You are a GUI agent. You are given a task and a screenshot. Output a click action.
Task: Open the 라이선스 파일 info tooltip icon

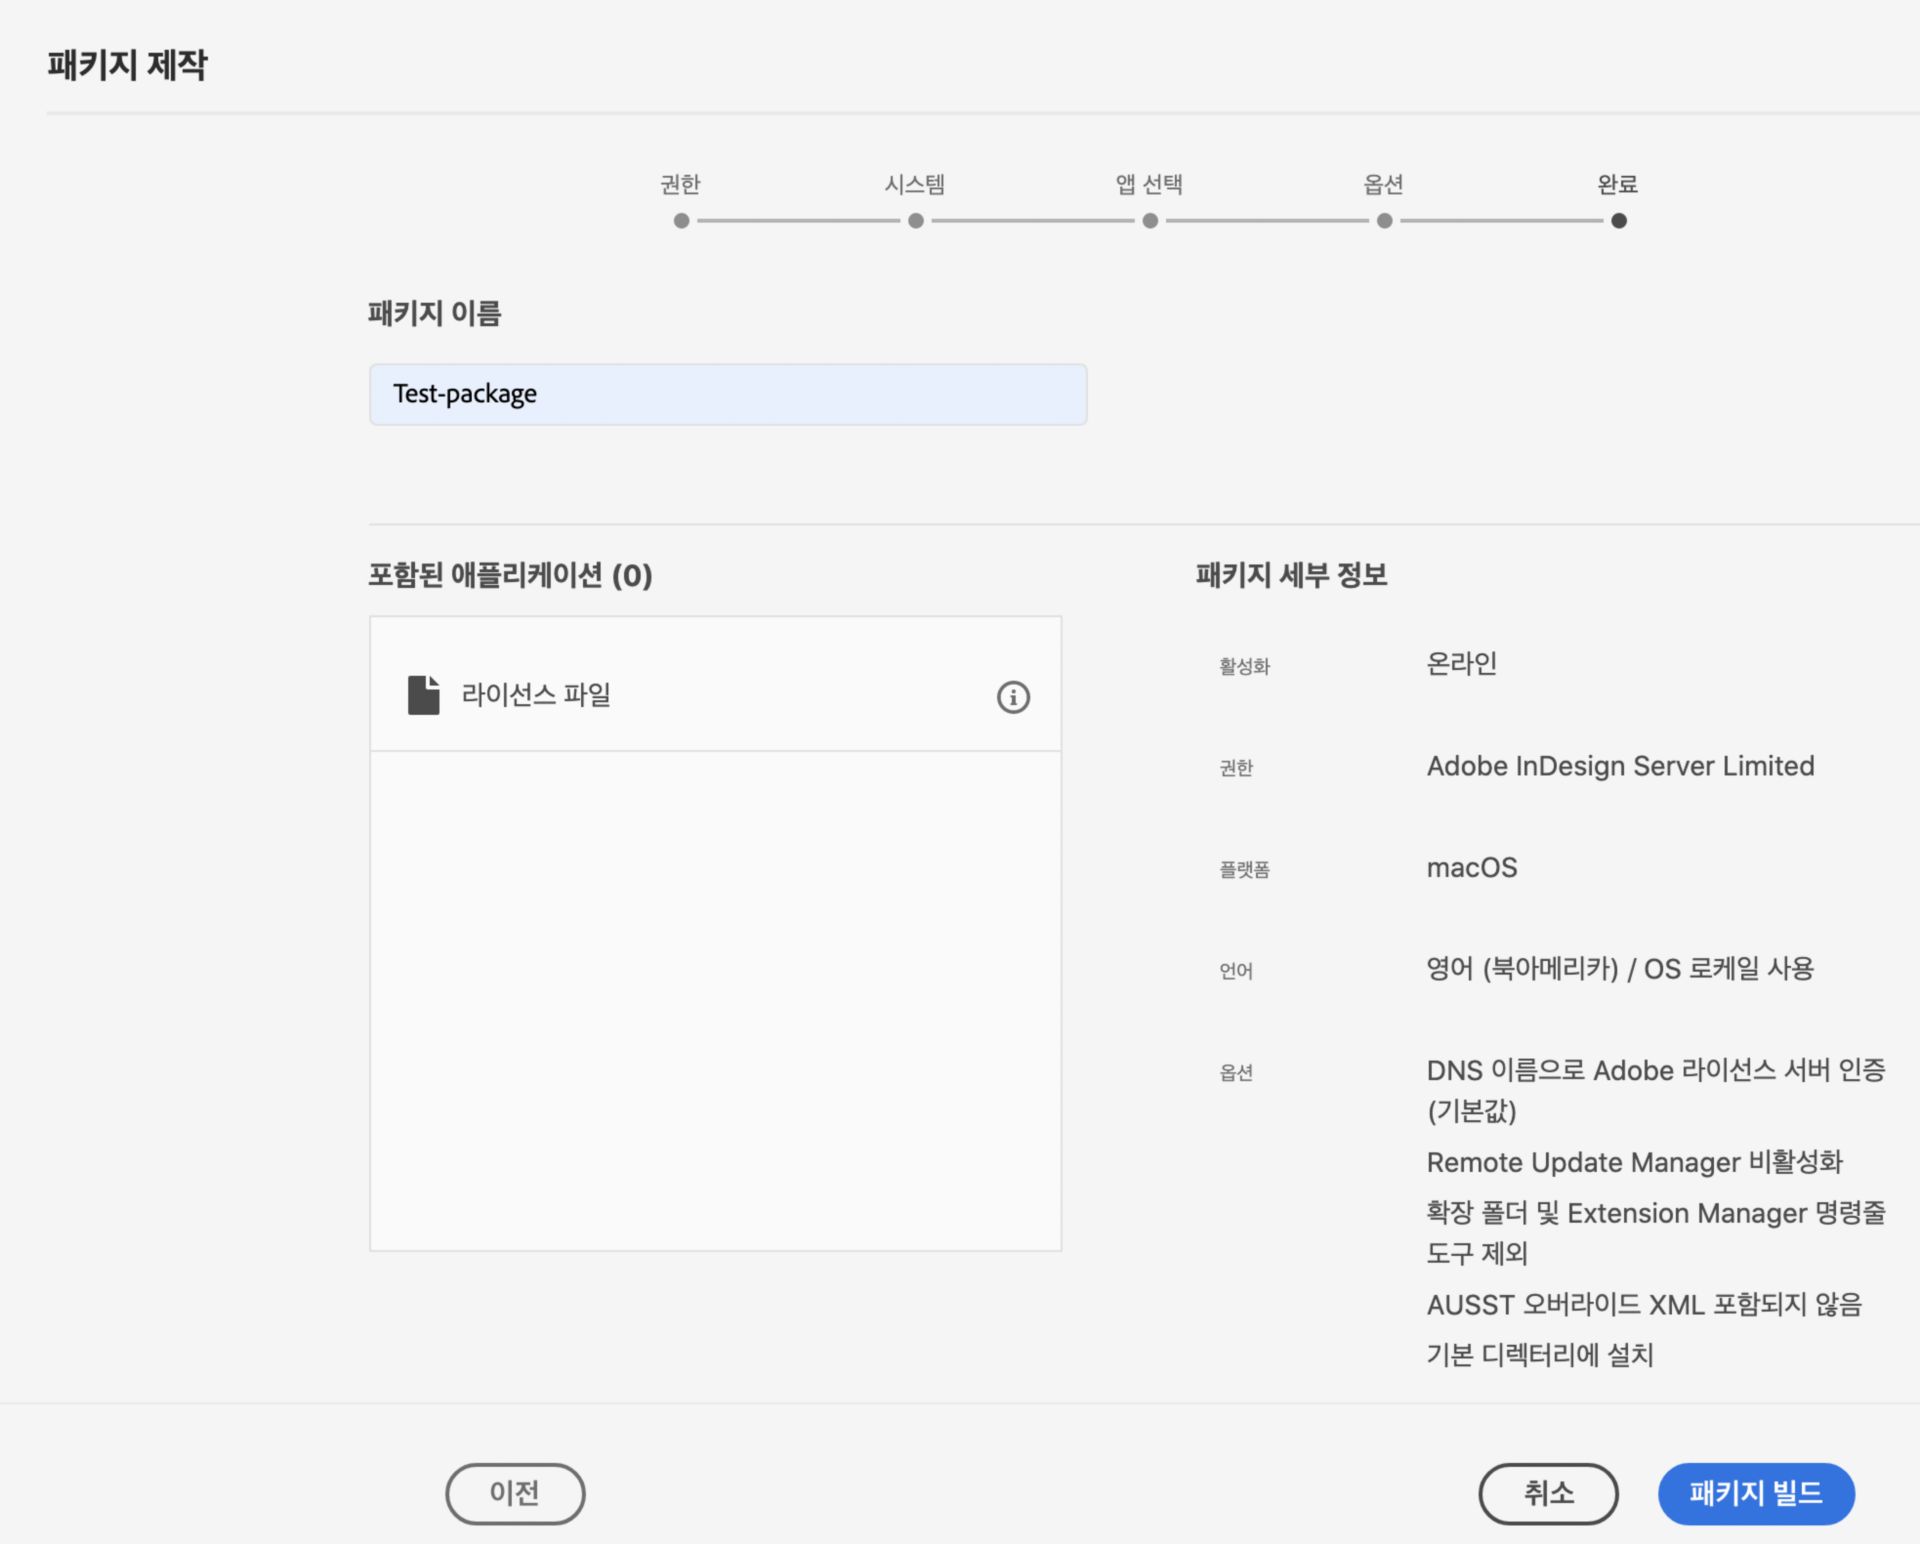[x=1013, y=697]
